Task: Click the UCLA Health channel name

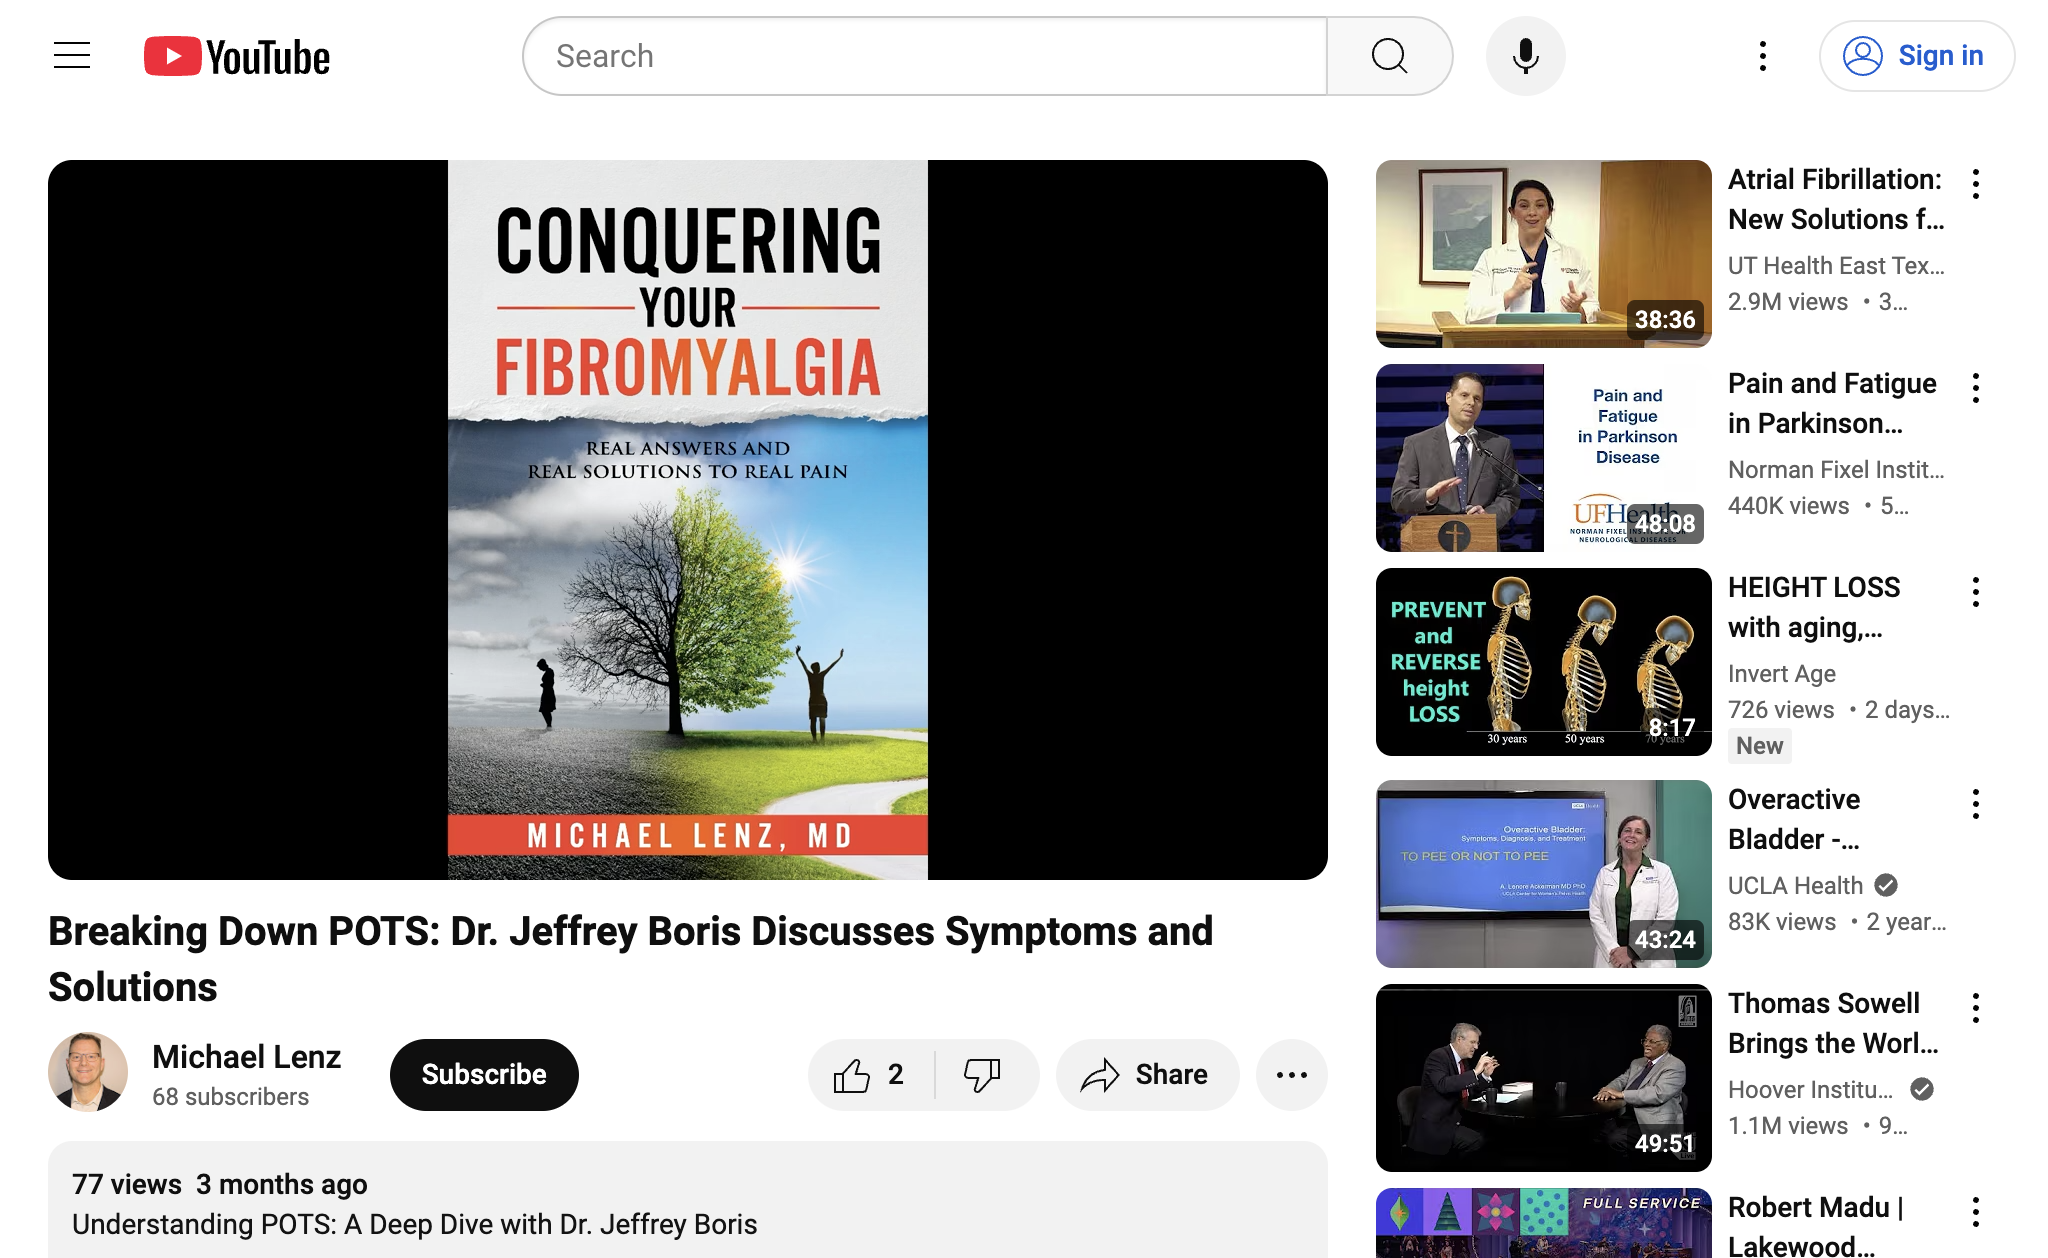Action: click(x=1795, y=885)
